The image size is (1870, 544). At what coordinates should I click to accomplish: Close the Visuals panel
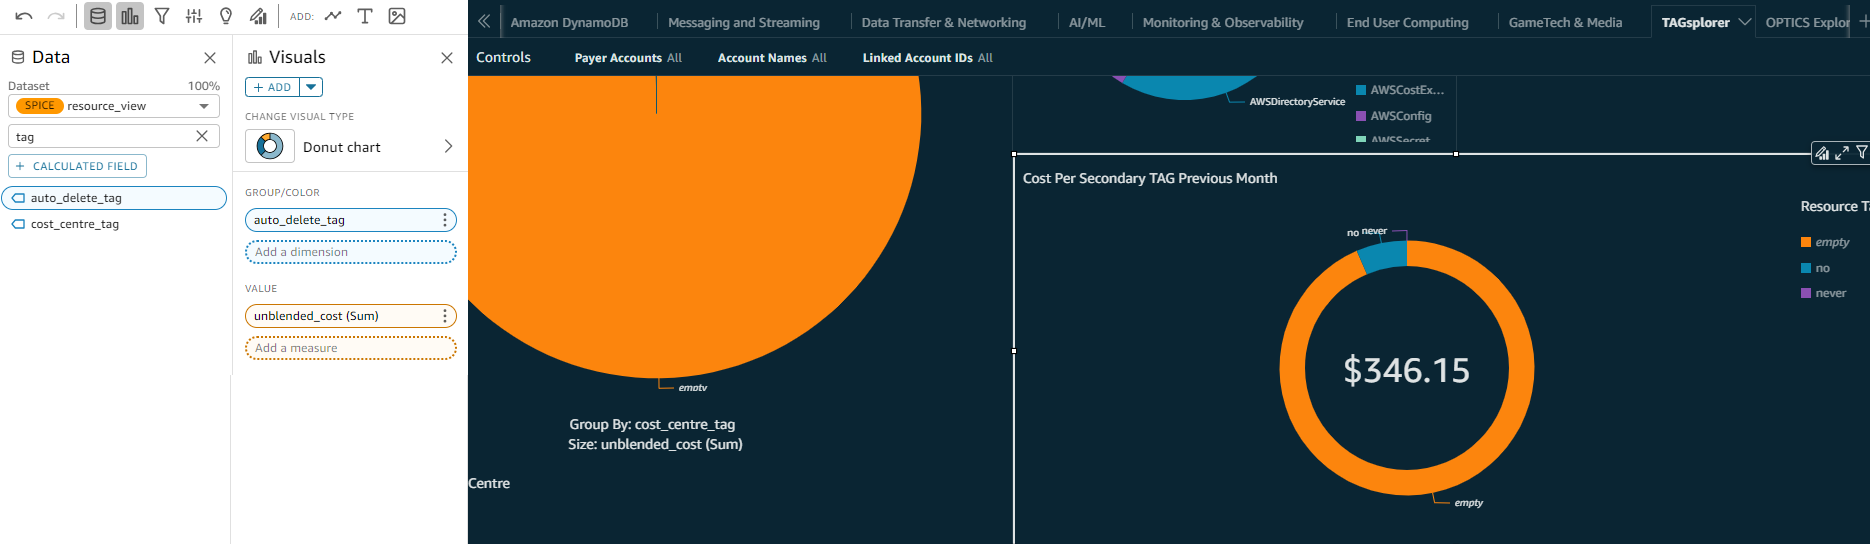coord(447,58)
